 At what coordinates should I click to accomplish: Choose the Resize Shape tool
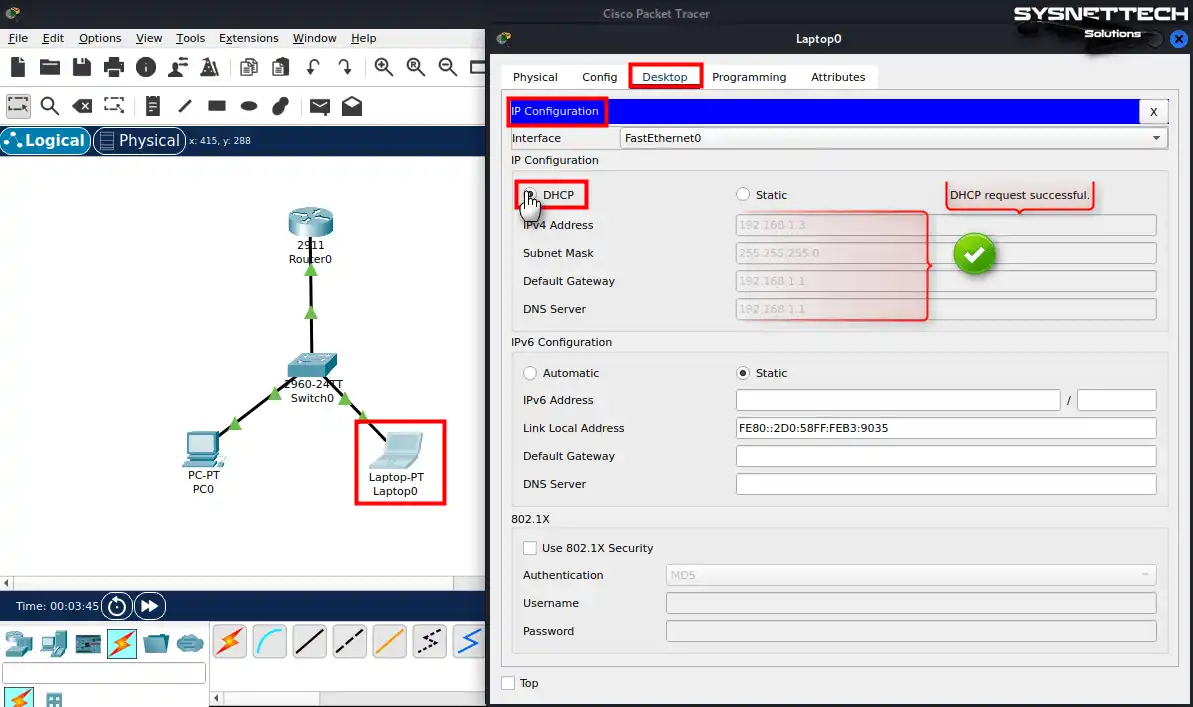point(114,106)
